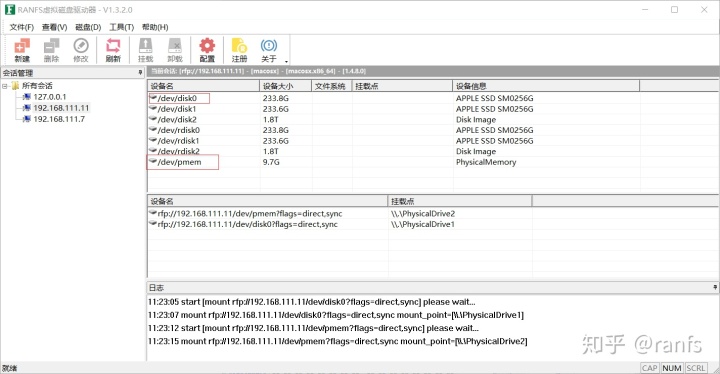Image resolution: width=720 pixels, height=374 pixels.
Task: Click computer icon beside 127.0.0.1
Action: [x=27, y=97]
